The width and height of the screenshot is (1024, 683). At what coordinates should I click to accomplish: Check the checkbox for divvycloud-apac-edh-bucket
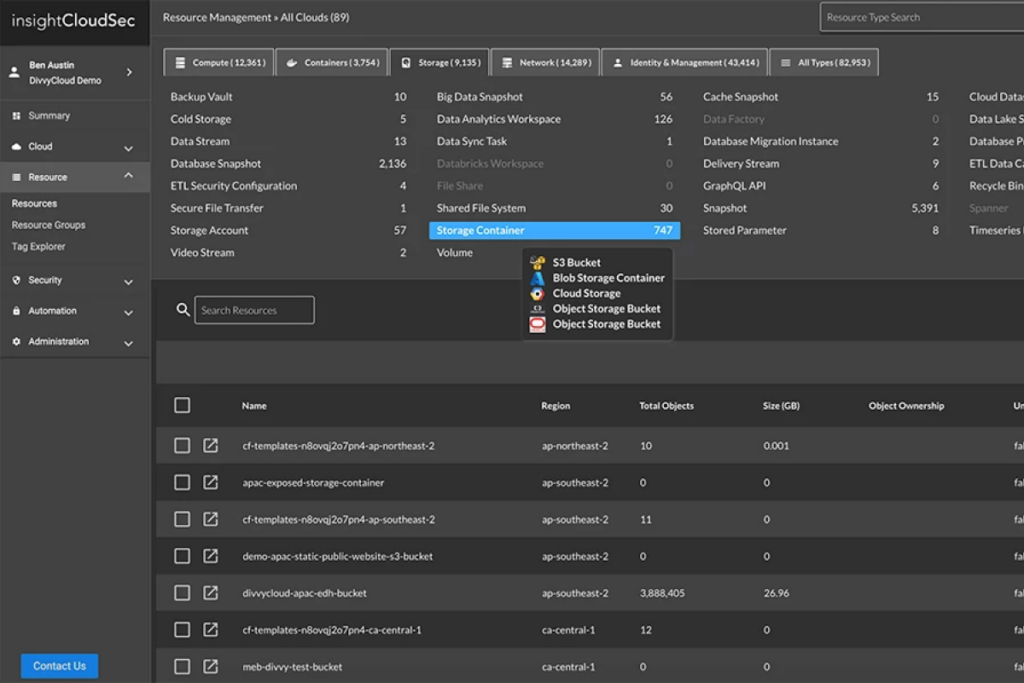tap(182, 592)
